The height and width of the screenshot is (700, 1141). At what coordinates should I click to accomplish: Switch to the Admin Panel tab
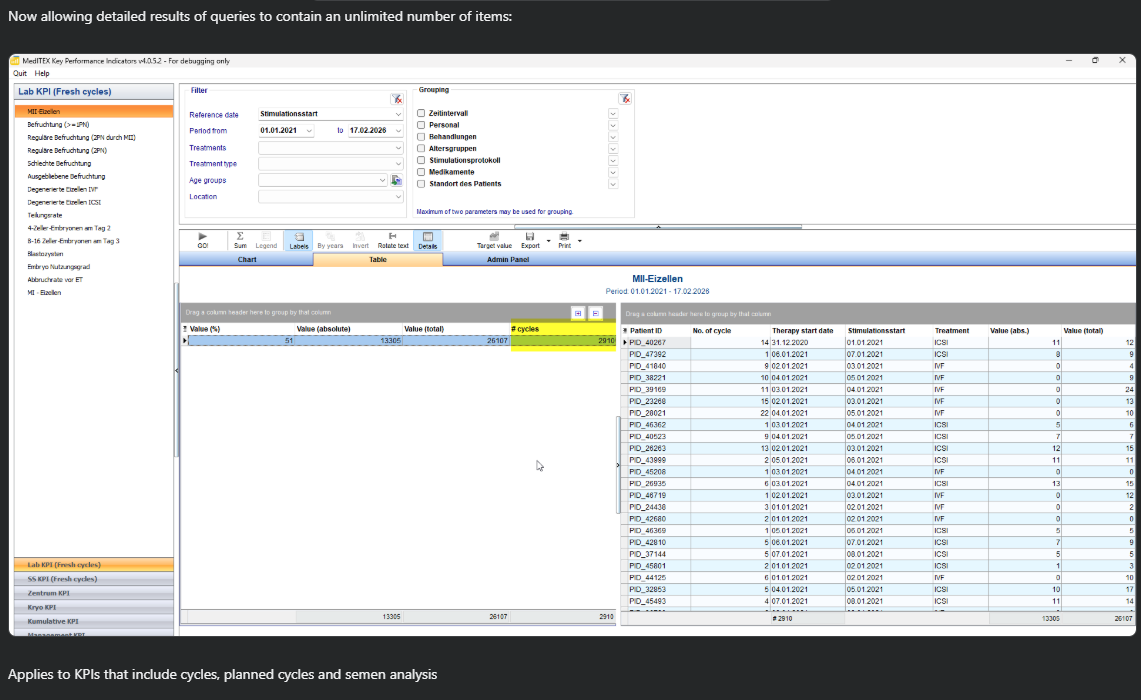[x=507, y=259]
